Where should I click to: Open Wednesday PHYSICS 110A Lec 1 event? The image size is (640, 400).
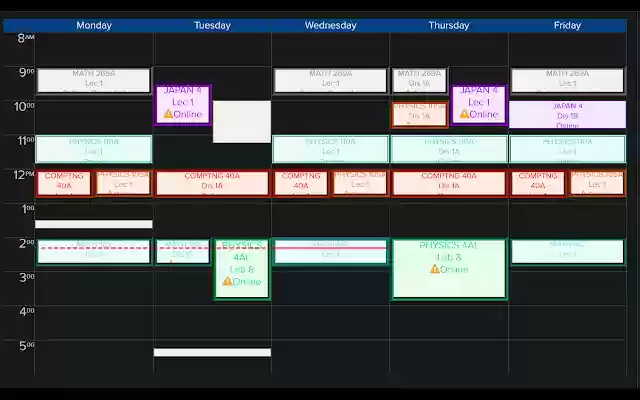click(x=331, y=149)
